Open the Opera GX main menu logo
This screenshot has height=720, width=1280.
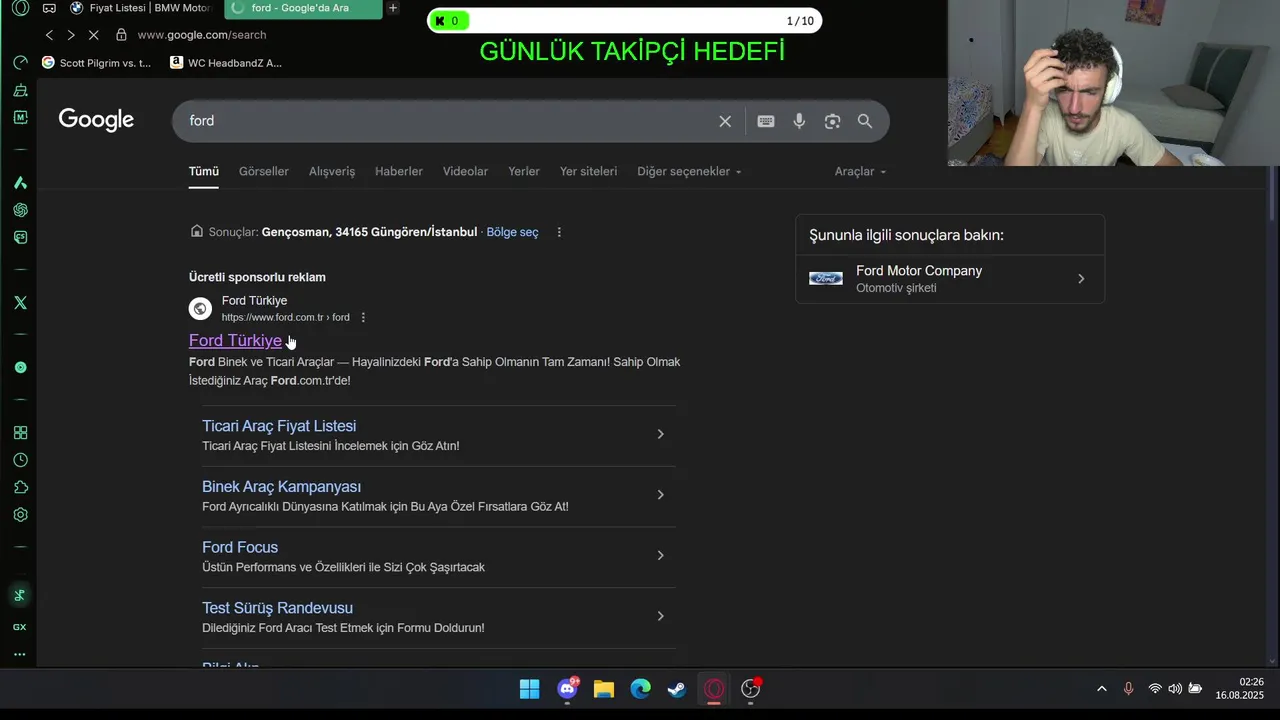(20, 8)
